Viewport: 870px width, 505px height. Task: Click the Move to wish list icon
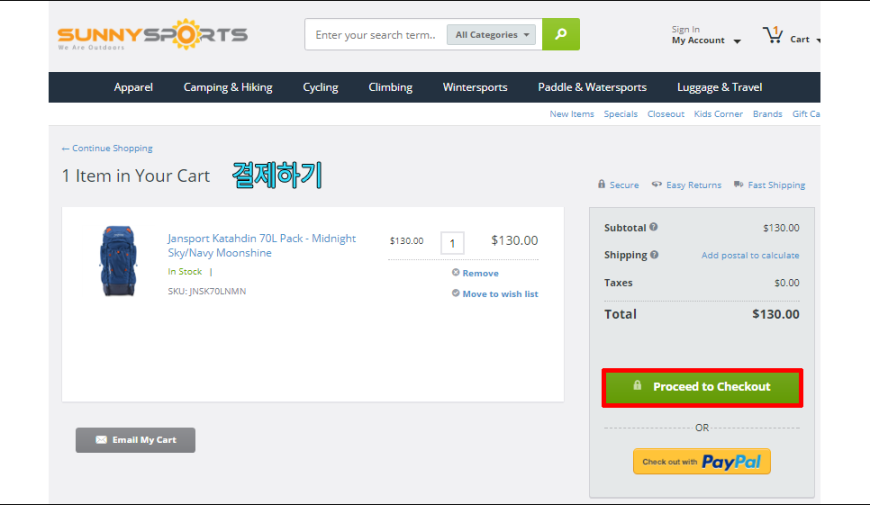point(456,293)
